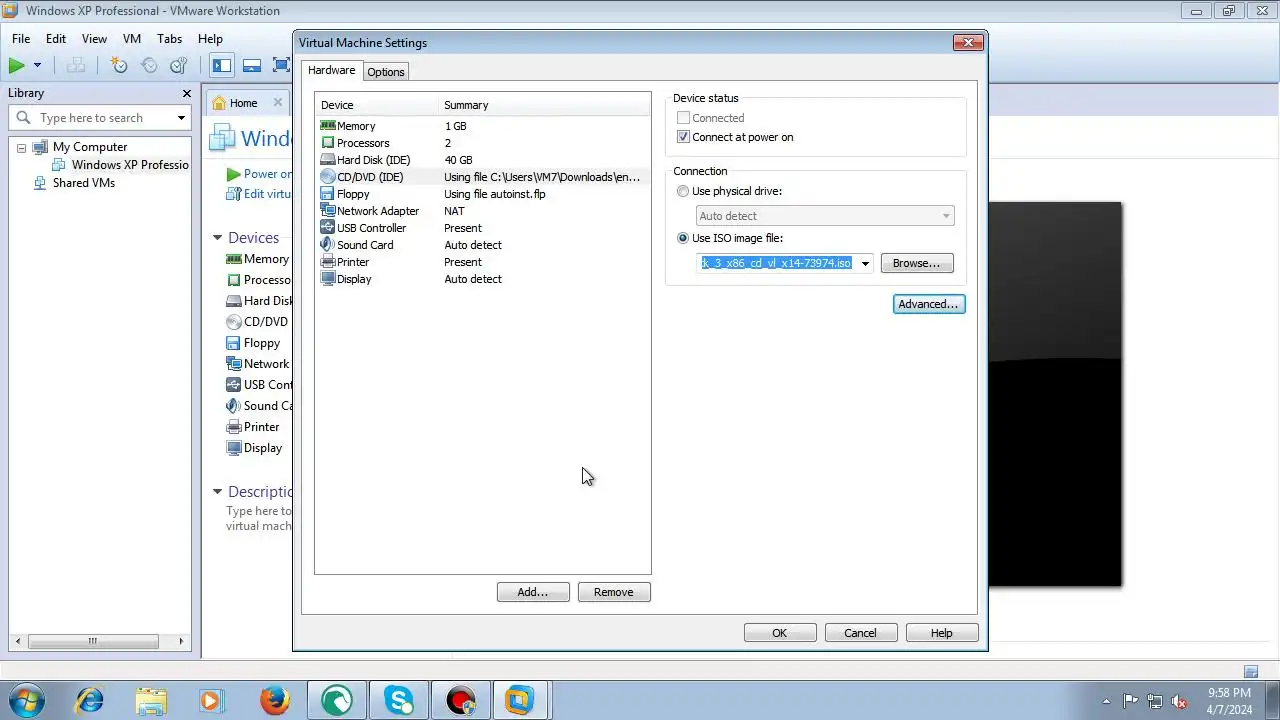Viewport: 1280px width, 720px height.
Task: Select the Sound Card device
Action: [482, 245]
